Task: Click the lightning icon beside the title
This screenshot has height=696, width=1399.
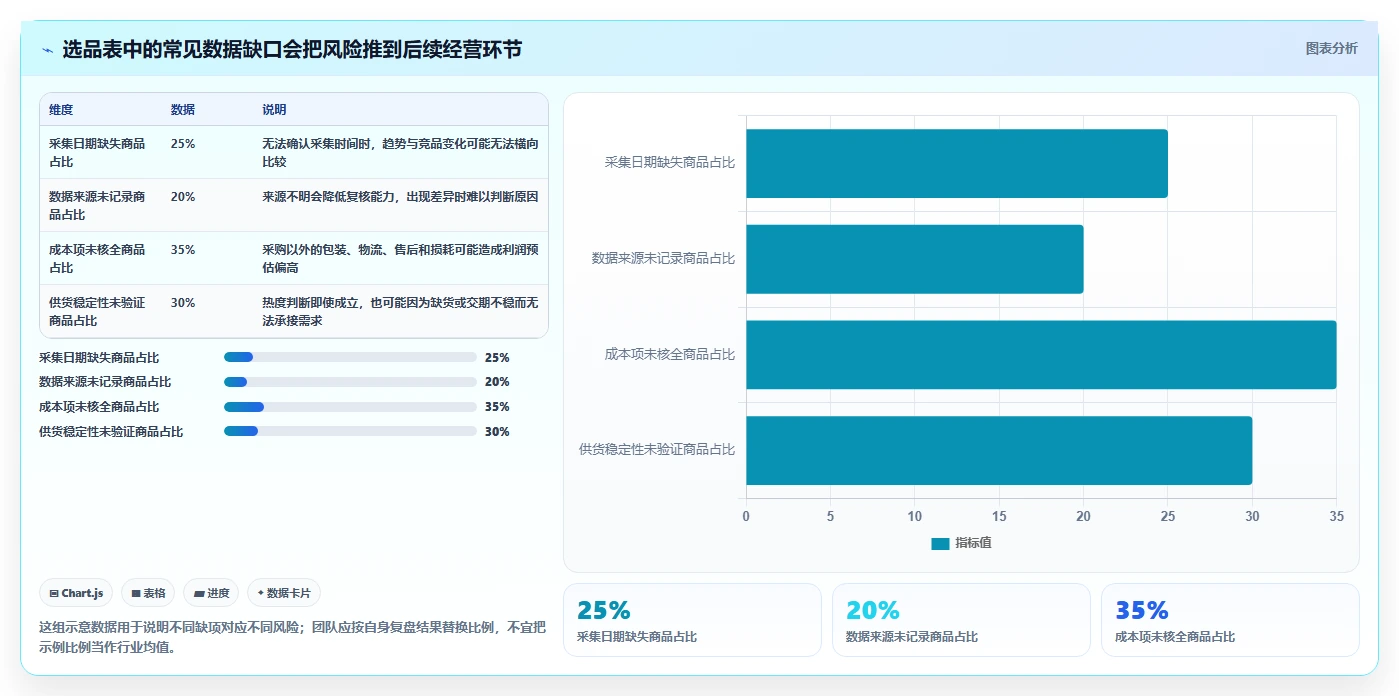Action: point(47,50)
